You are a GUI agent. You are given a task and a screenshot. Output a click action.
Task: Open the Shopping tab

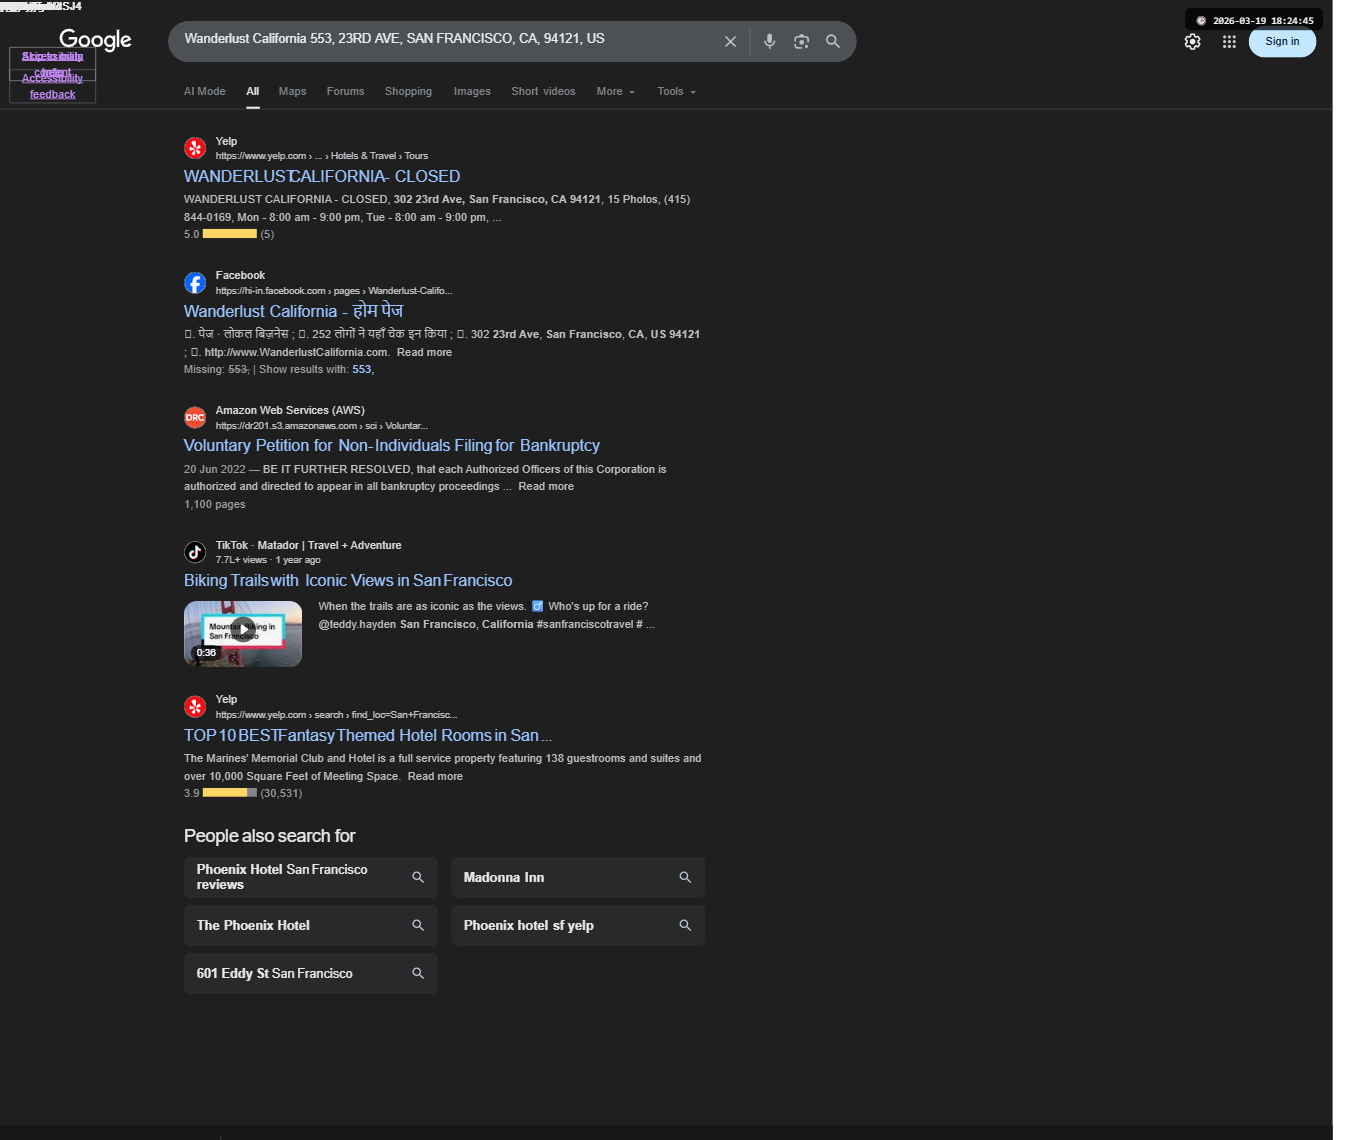408,91
